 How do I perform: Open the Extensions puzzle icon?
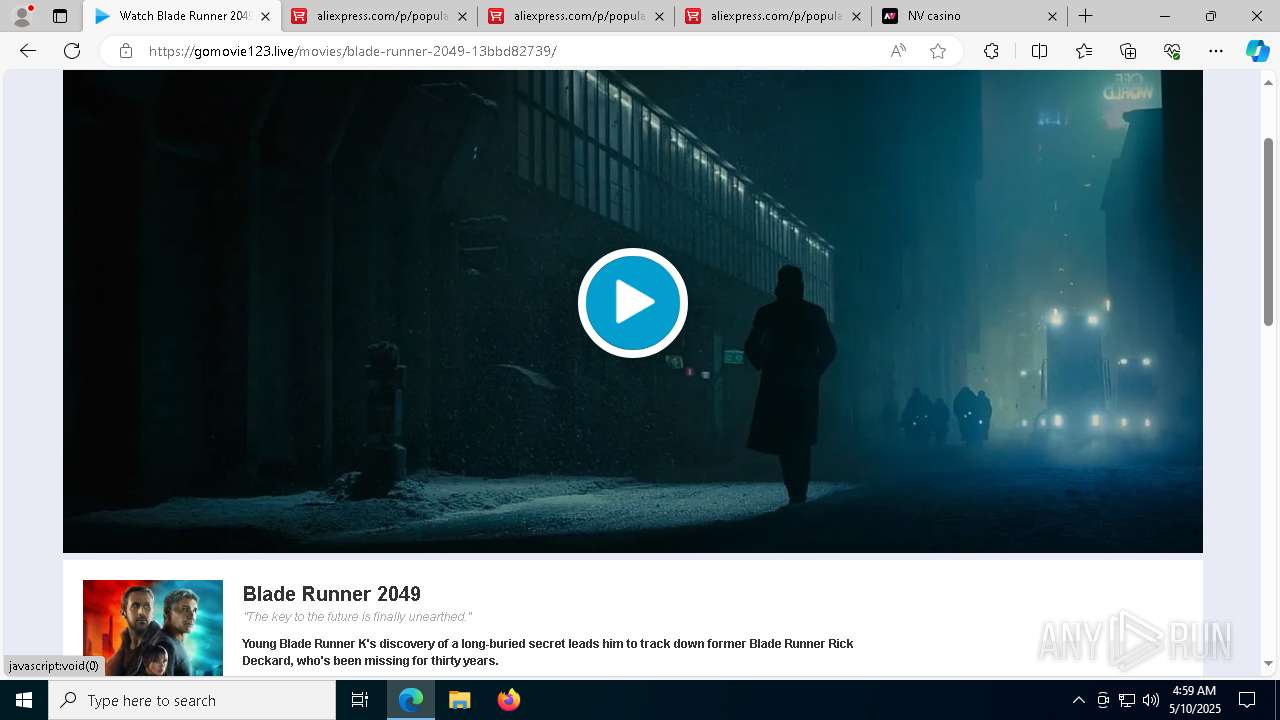[x=991, y=51]
